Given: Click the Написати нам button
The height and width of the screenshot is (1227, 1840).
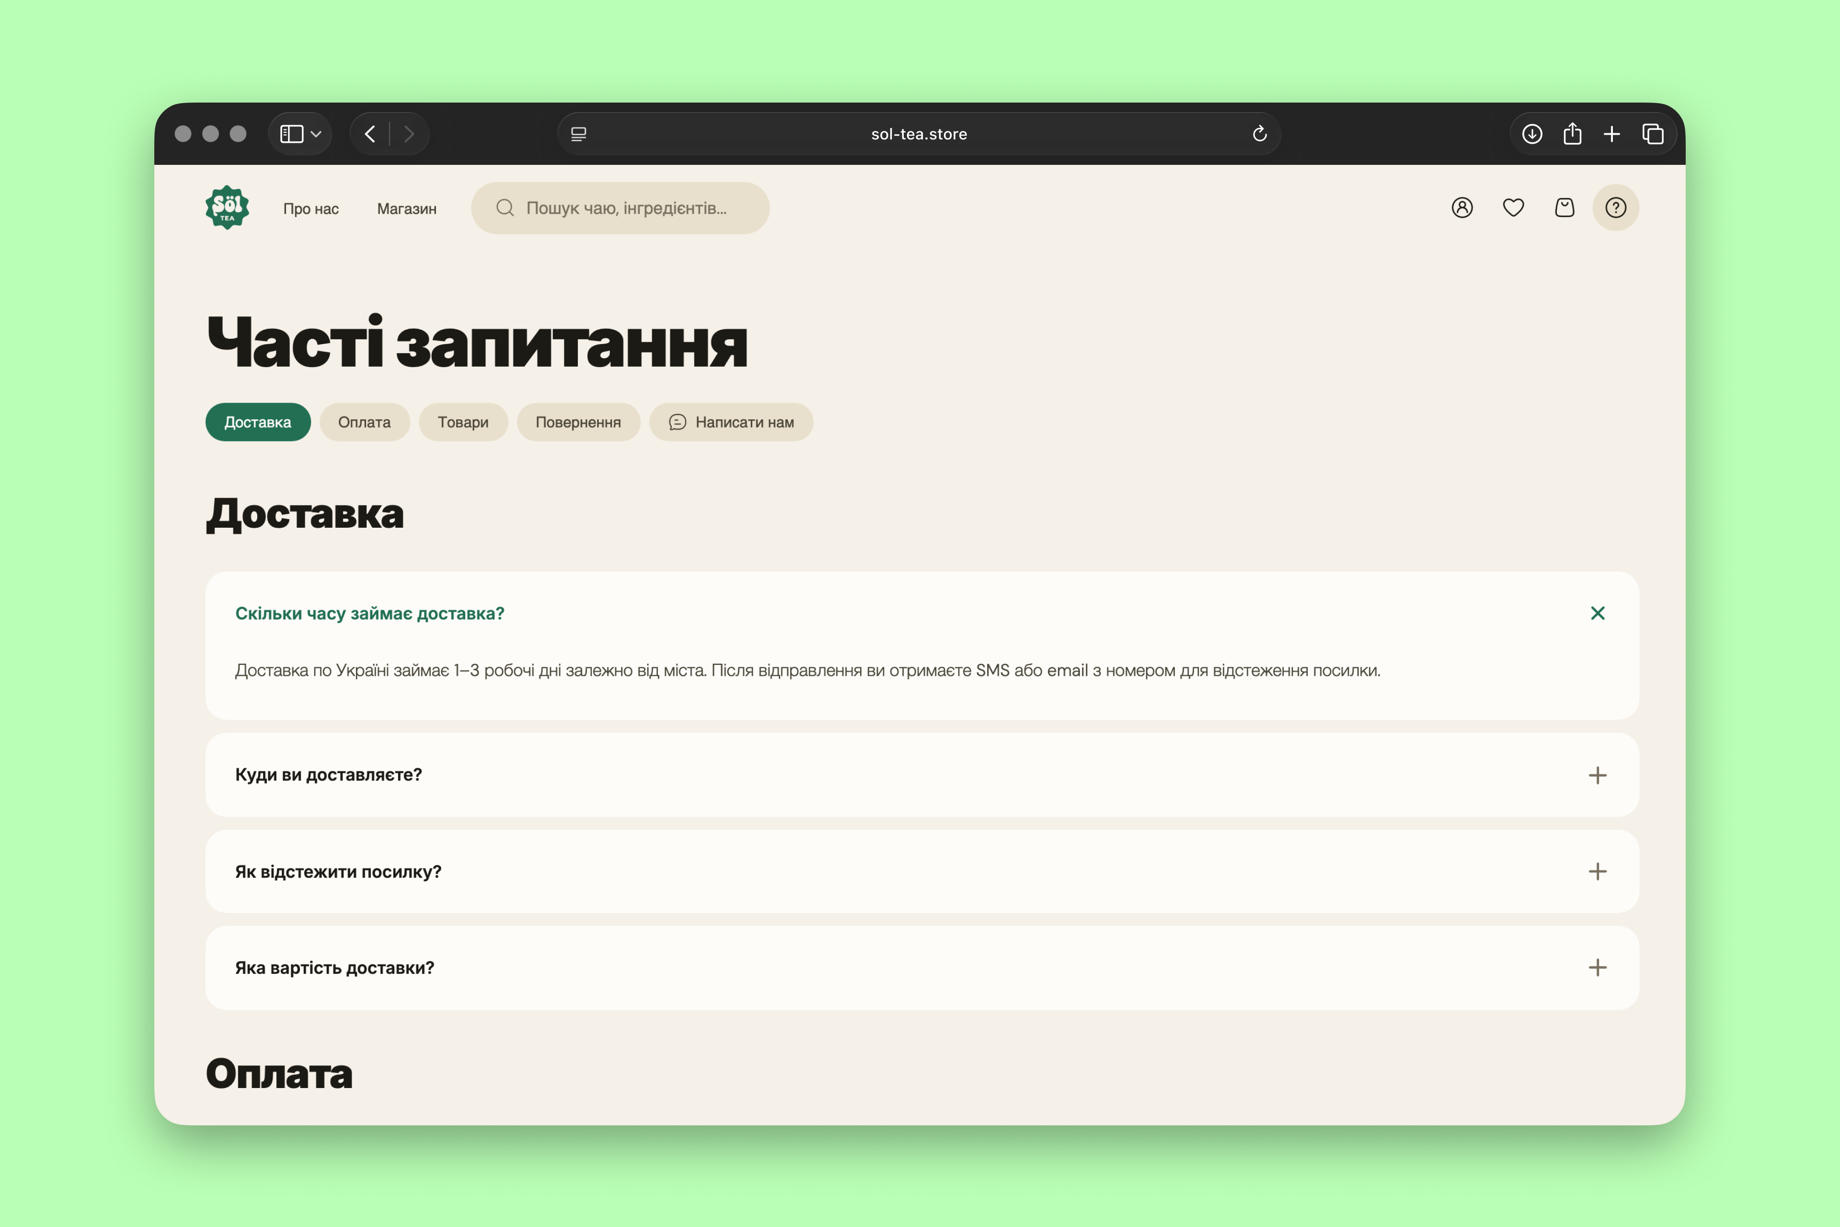Looking at the screenshot, I should 731,422.
